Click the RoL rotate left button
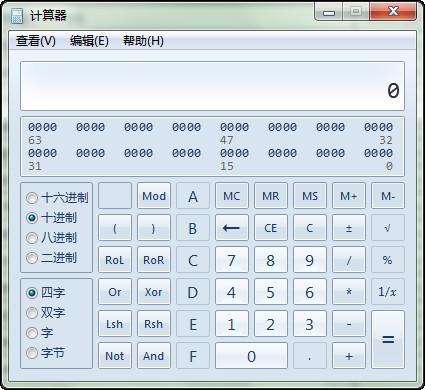 point(115,260)
